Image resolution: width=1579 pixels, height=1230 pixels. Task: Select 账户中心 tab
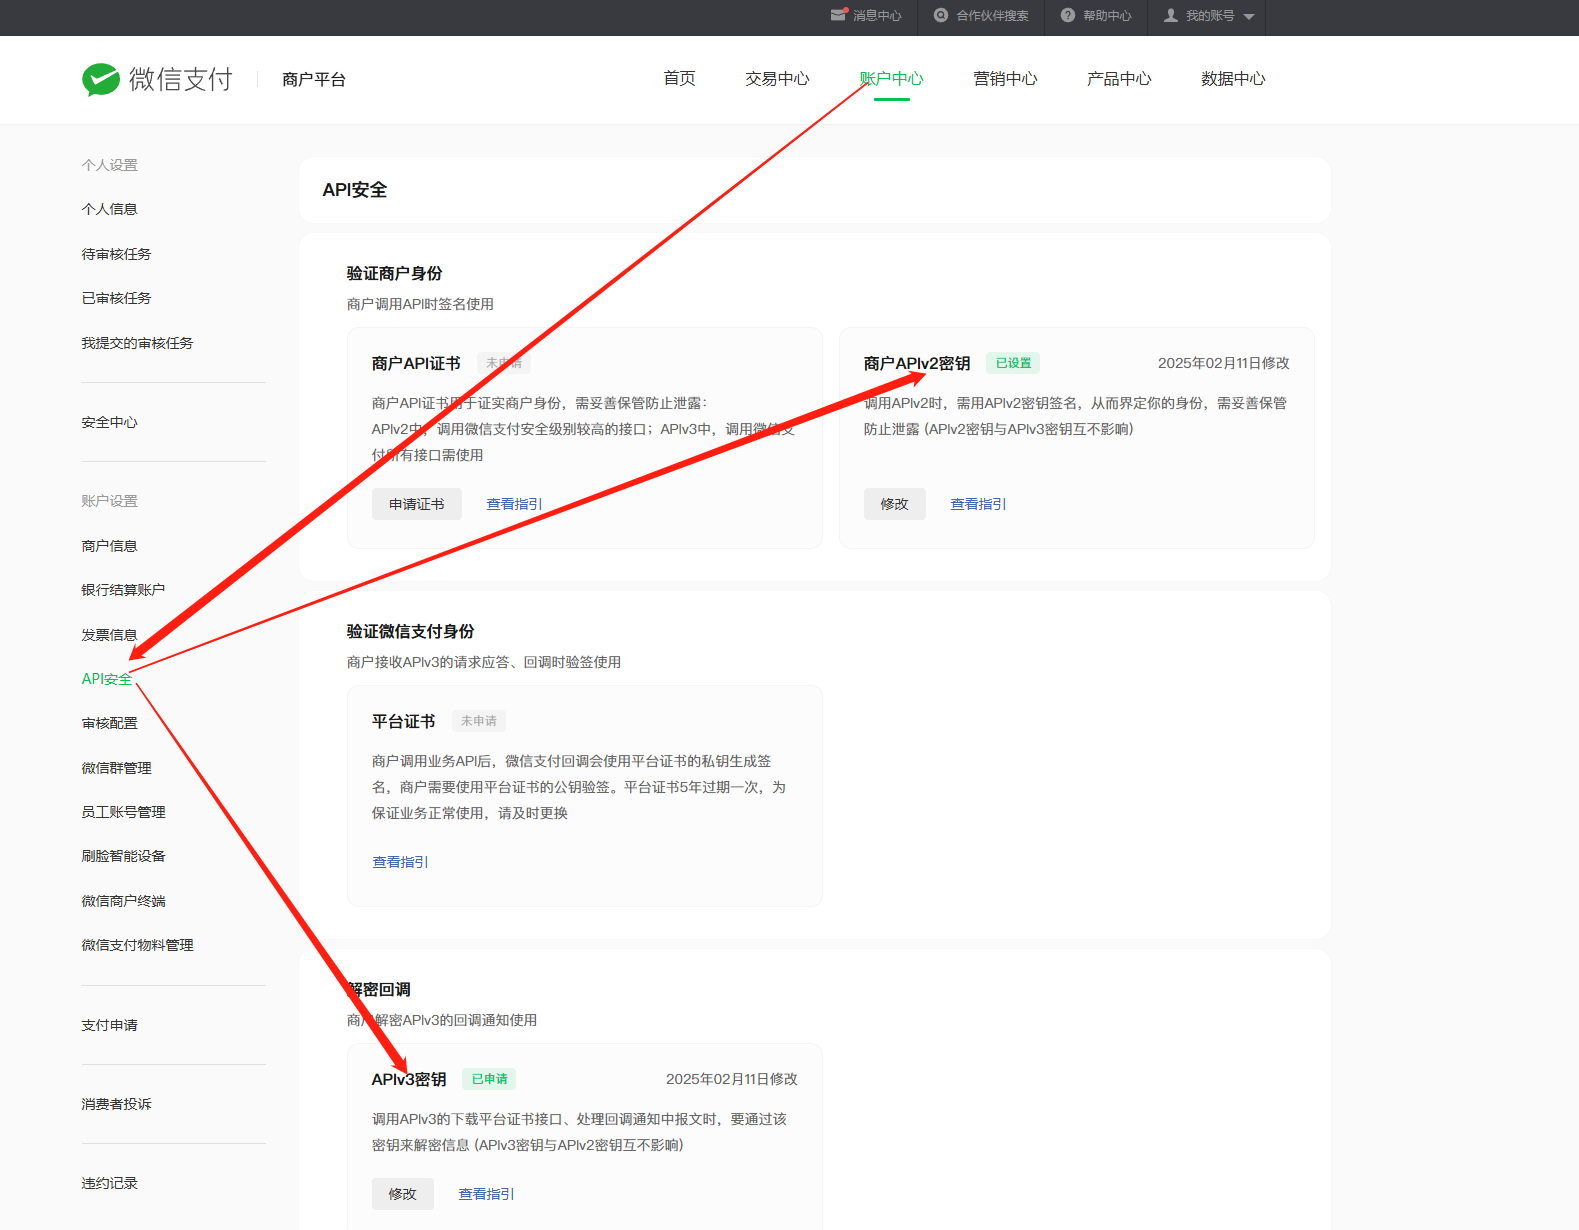click(892, 79)
